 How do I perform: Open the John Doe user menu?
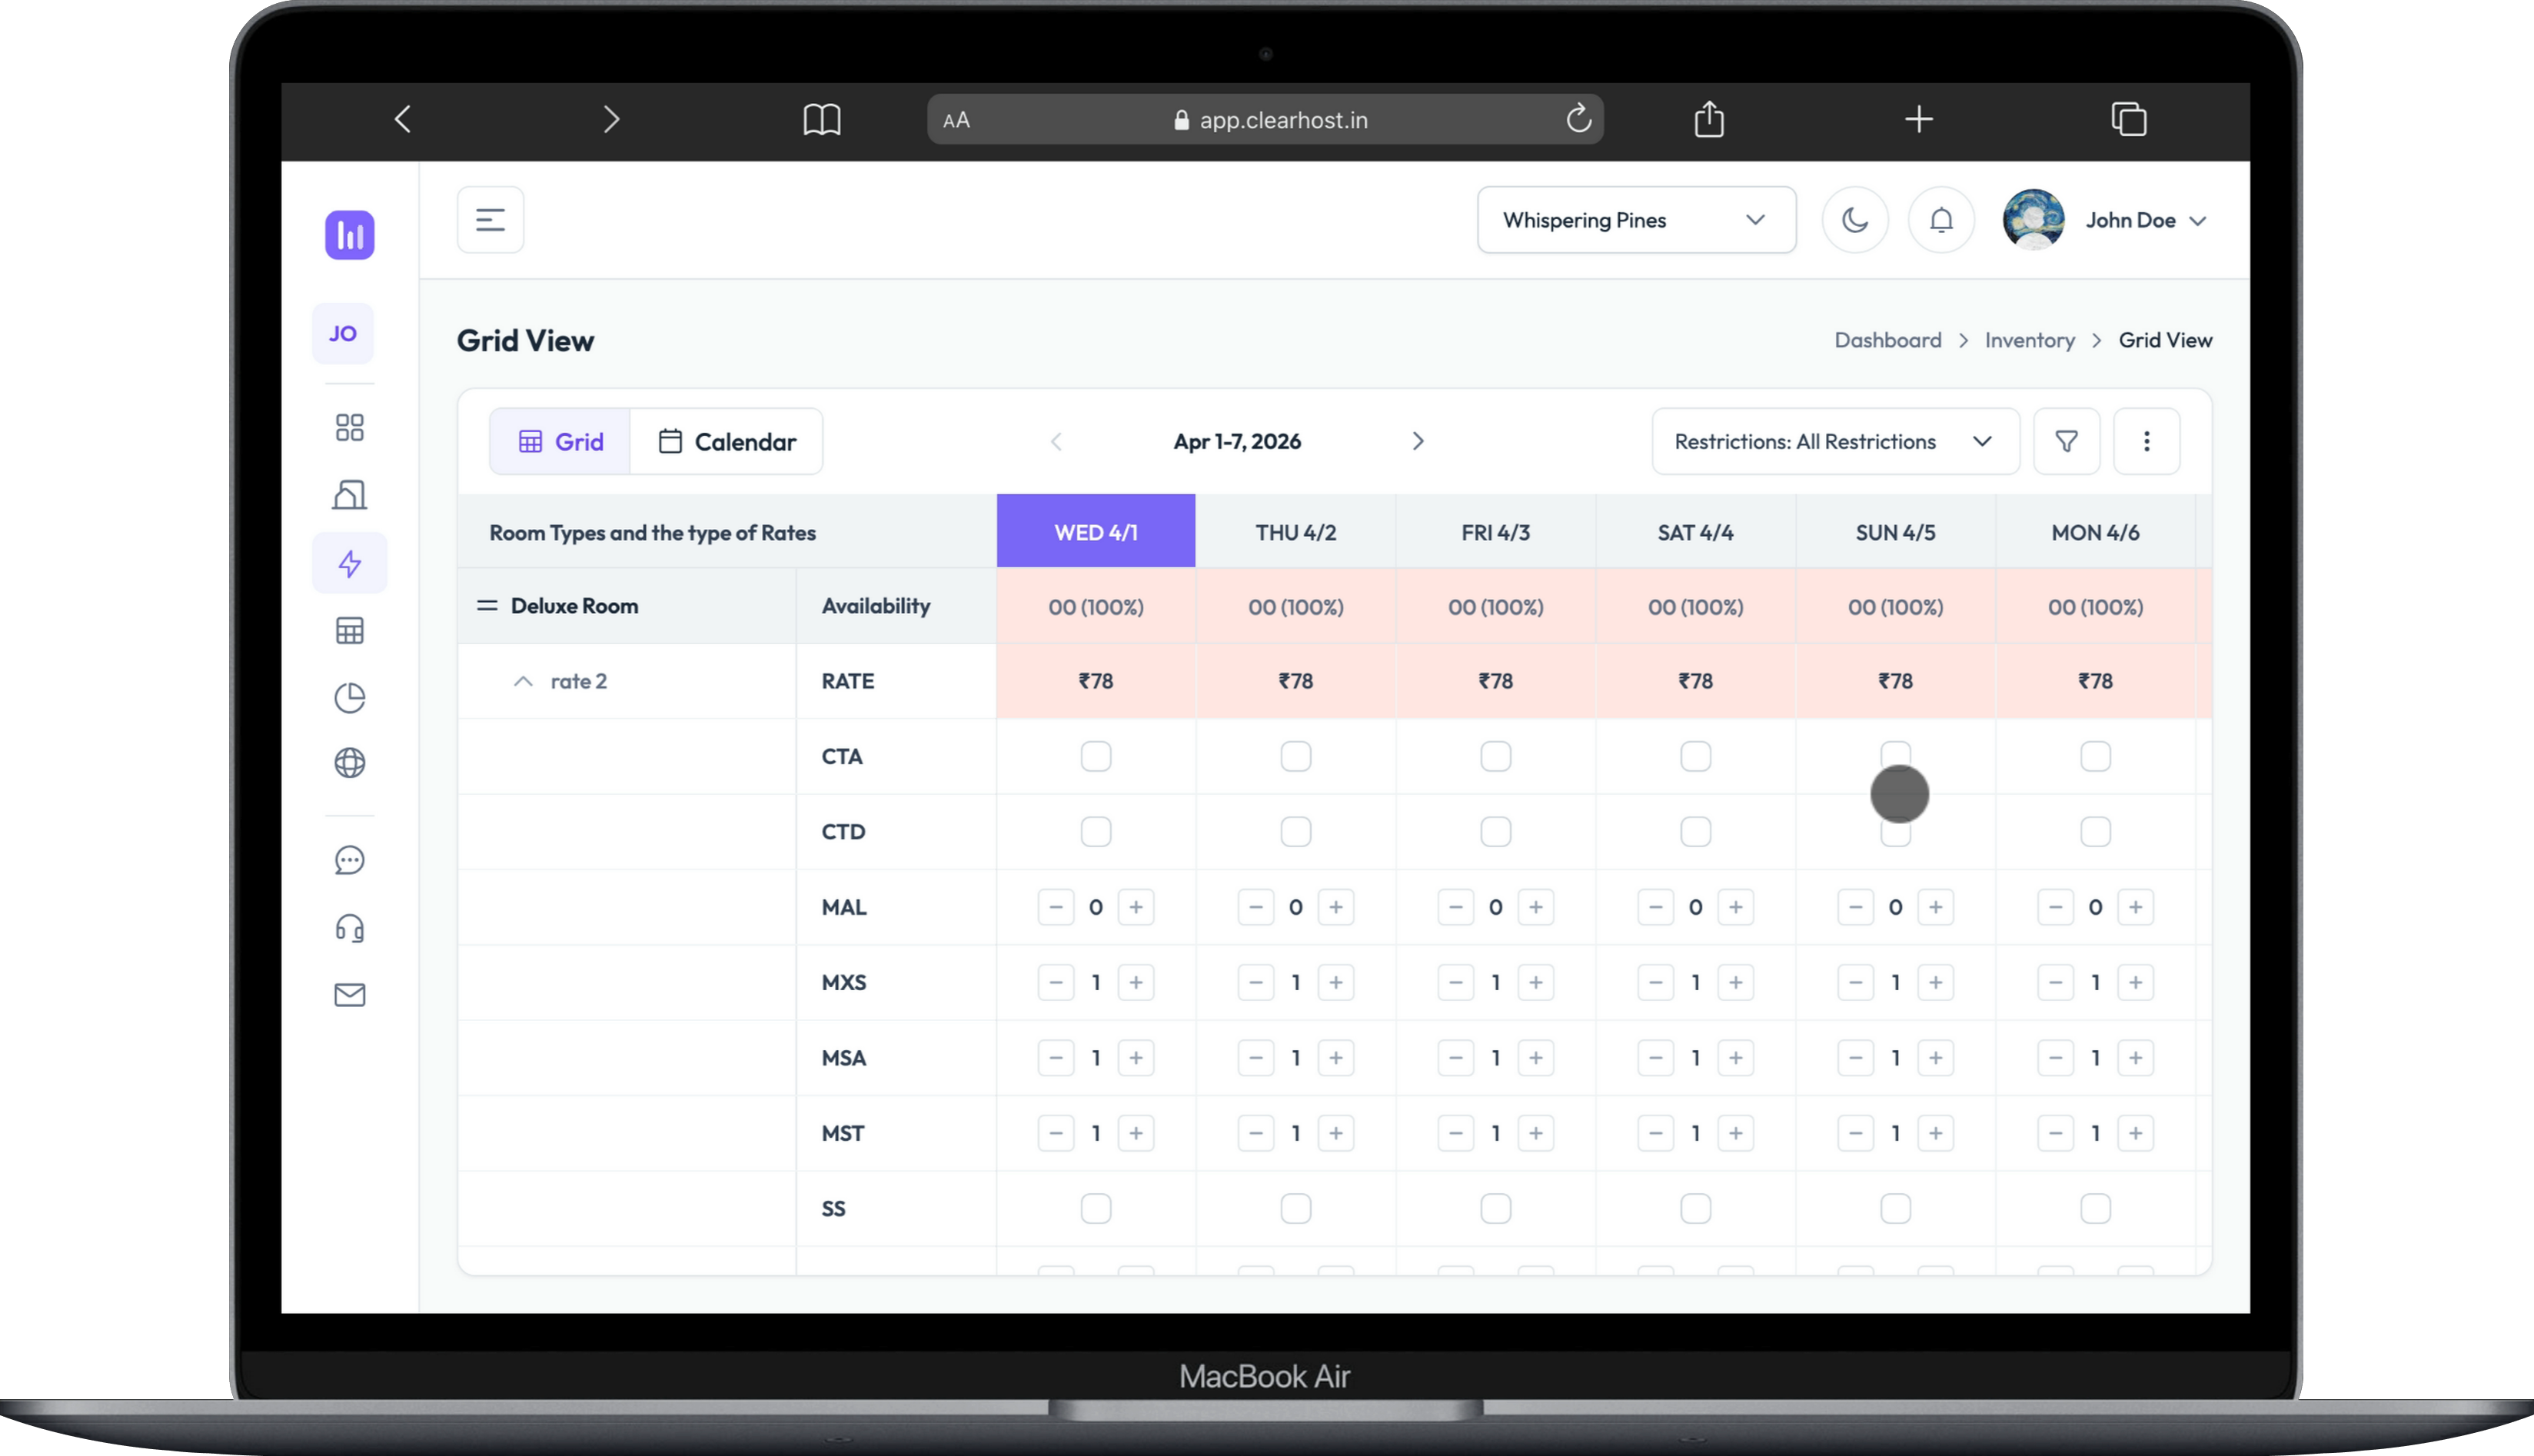coord(2145,220)
